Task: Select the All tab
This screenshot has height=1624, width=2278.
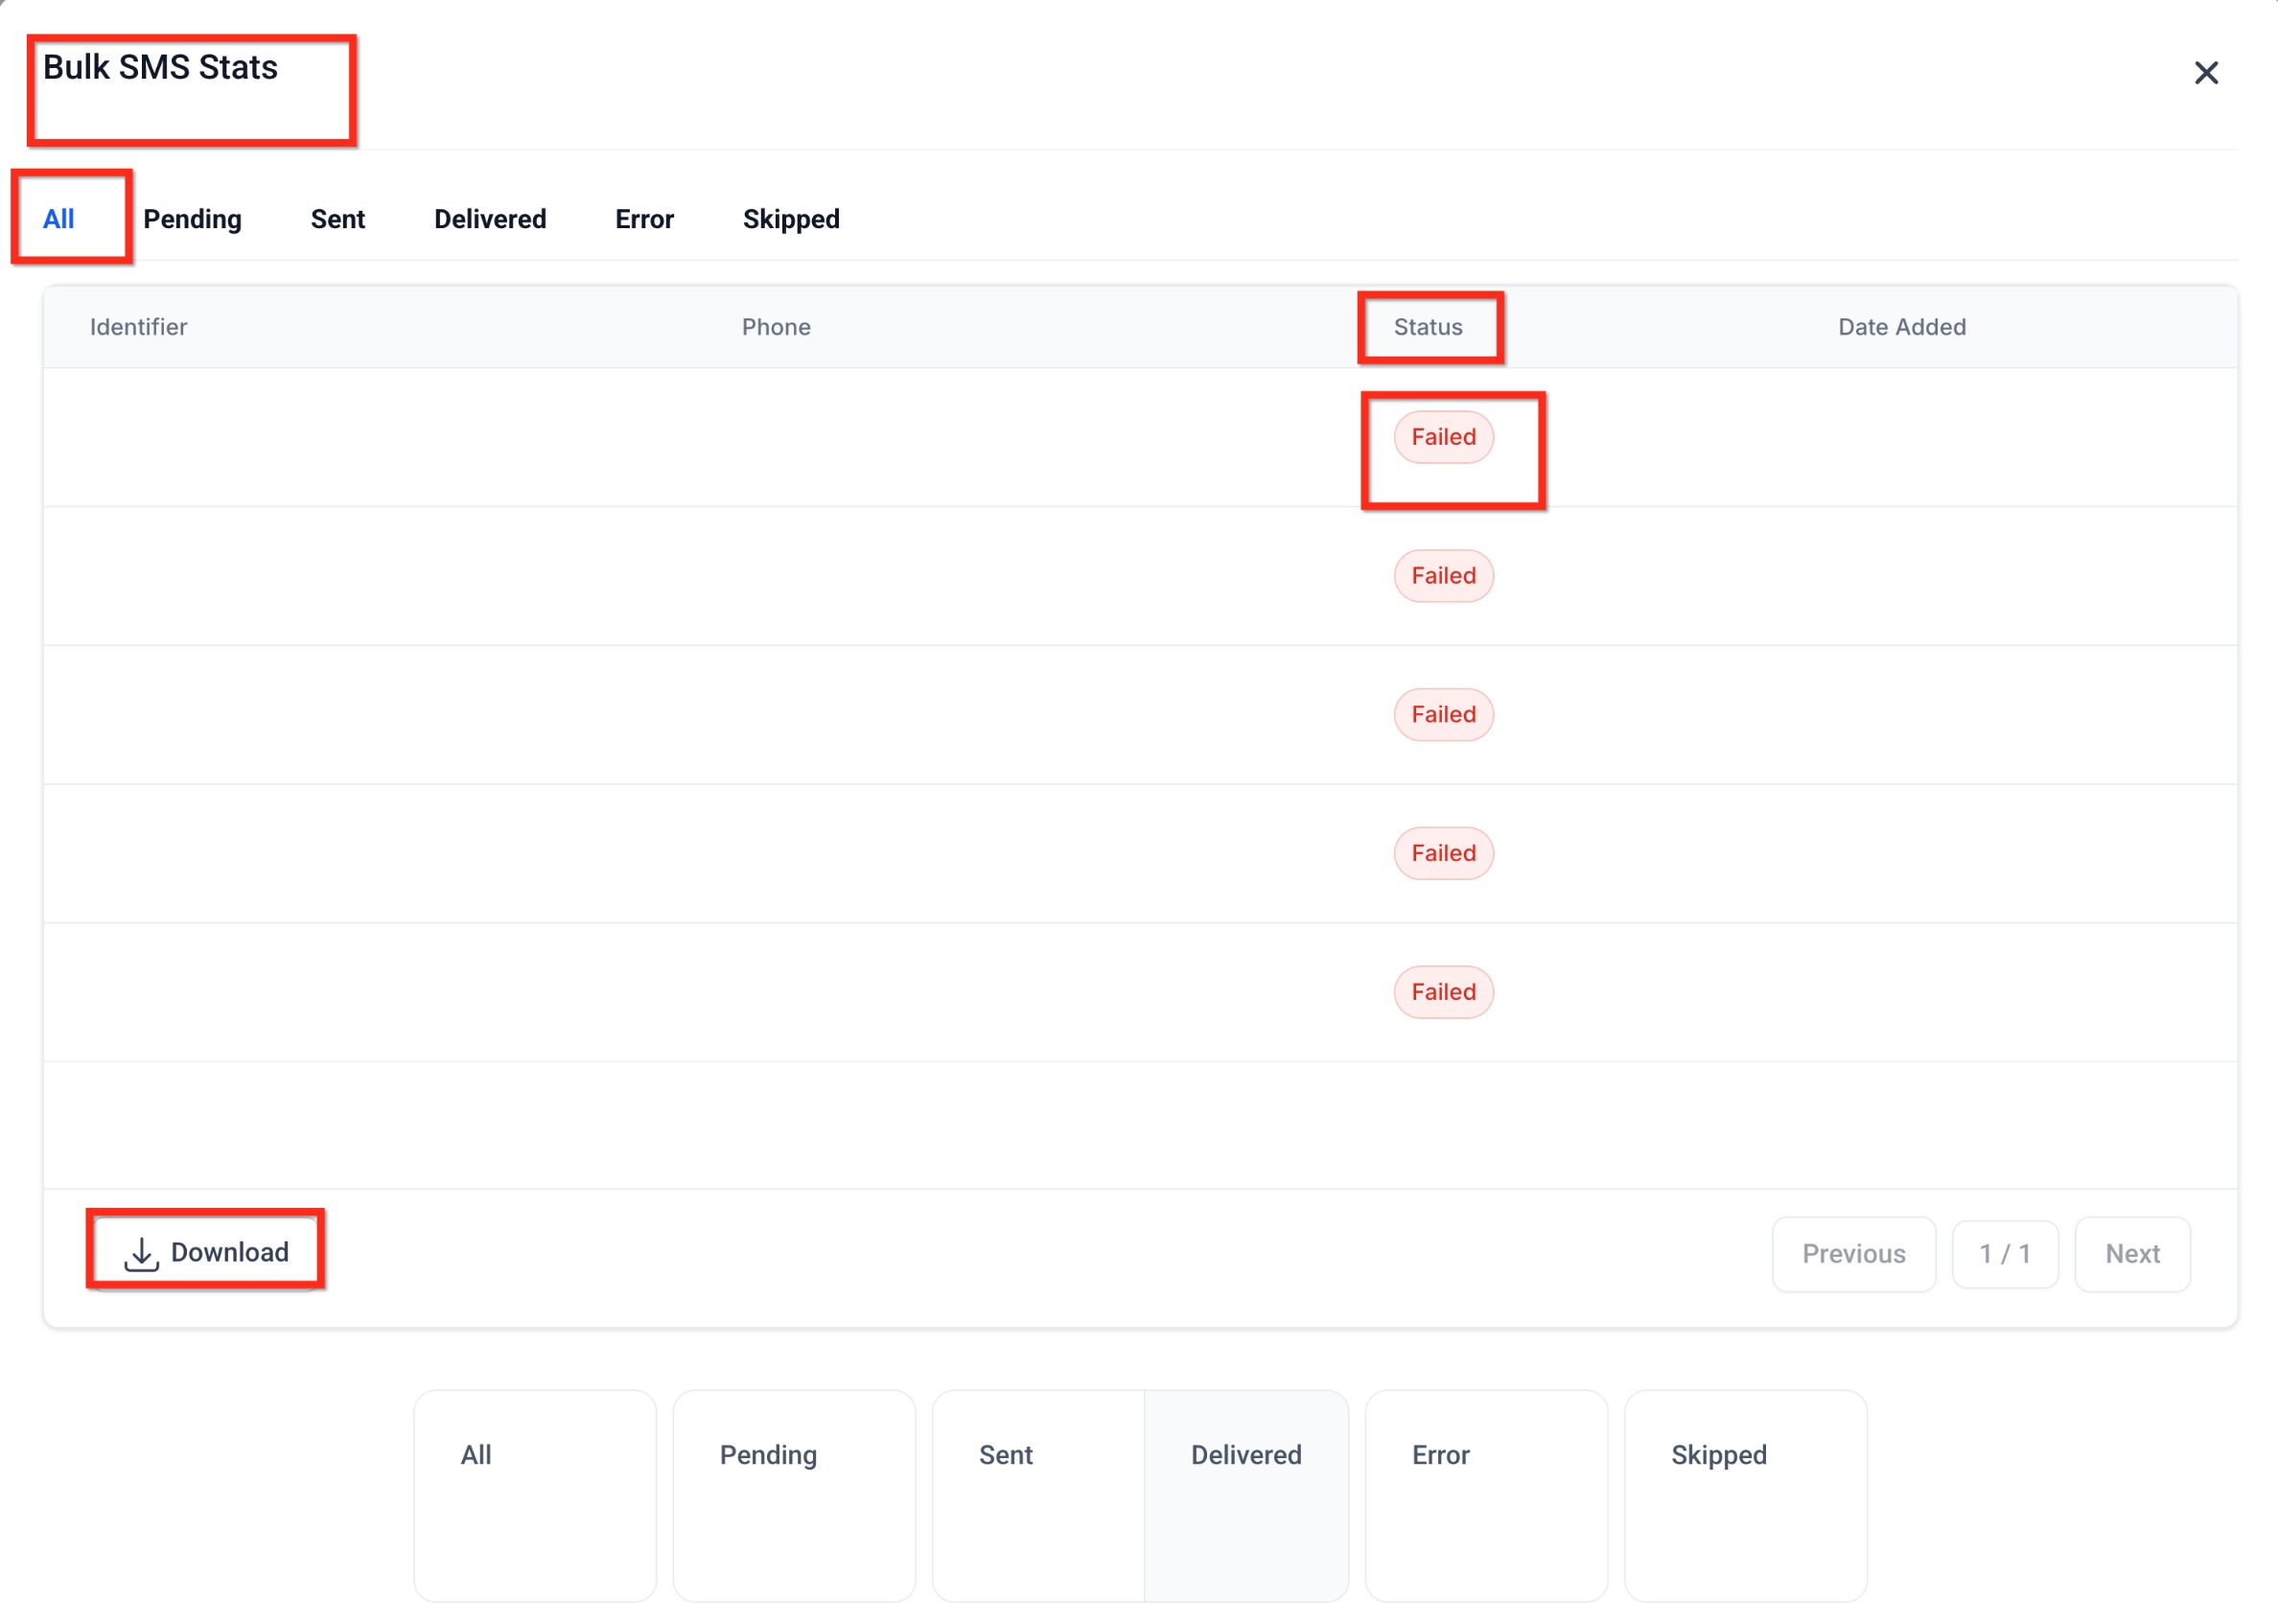Action: pos(58,219)
